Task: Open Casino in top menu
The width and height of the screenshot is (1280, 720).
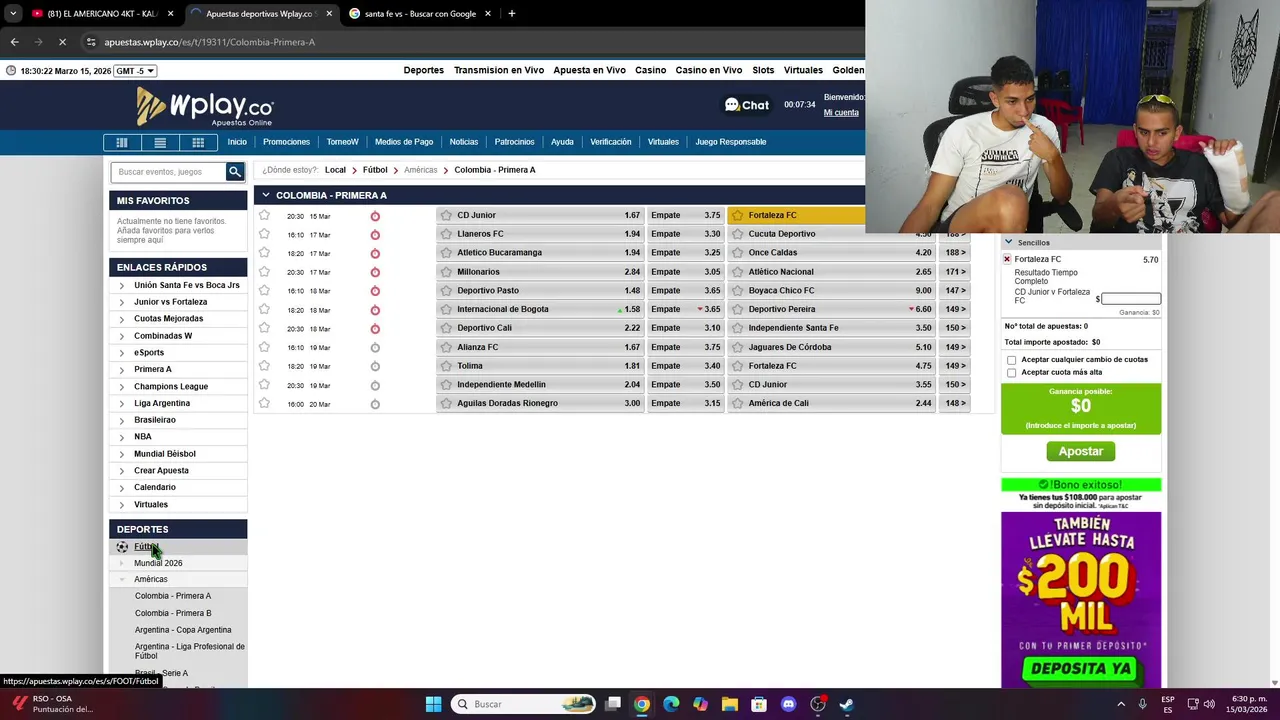Action: coord(650,70)
